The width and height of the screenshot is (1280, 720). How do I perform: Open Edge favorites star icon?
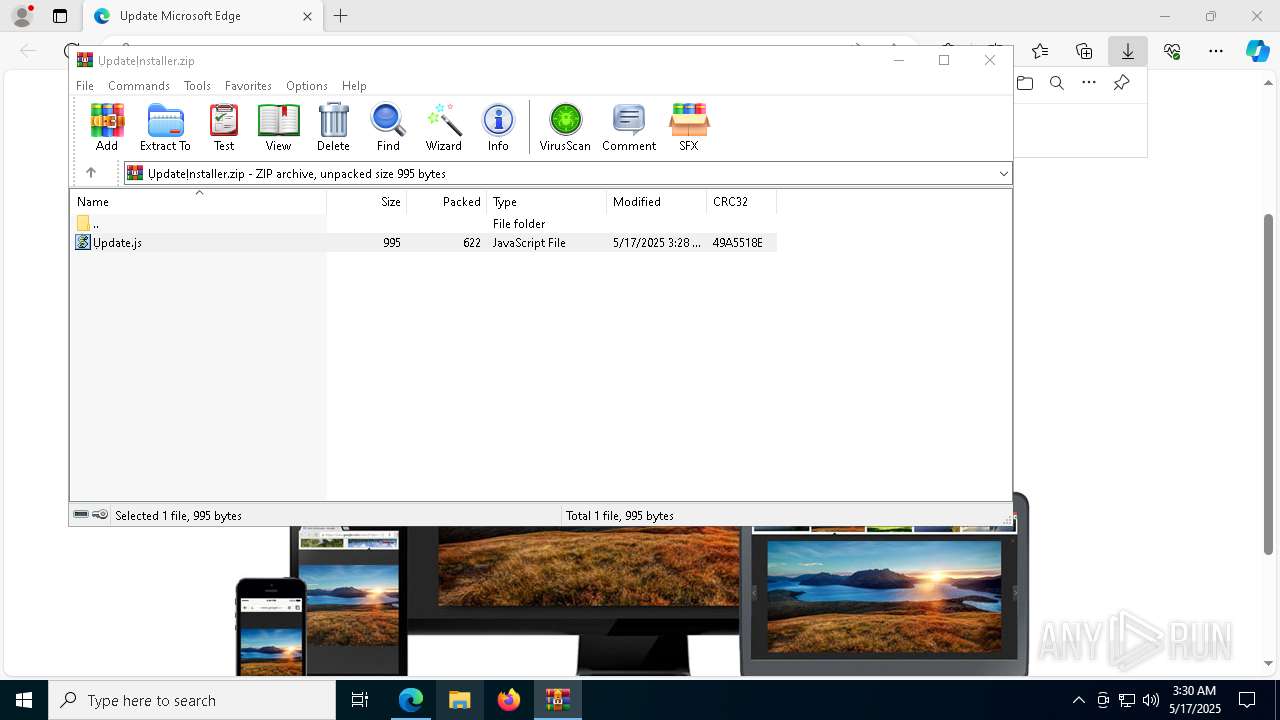click(1040, 51)
